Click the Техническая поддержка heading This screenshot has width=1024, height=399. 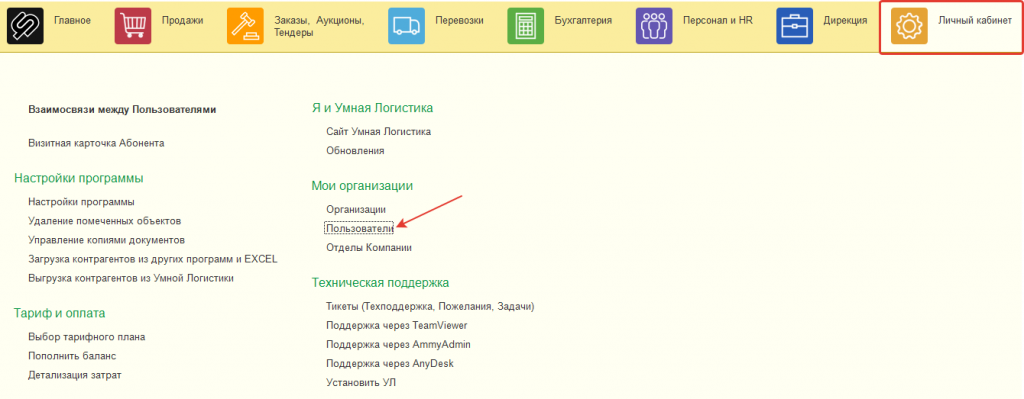[380, 283]
